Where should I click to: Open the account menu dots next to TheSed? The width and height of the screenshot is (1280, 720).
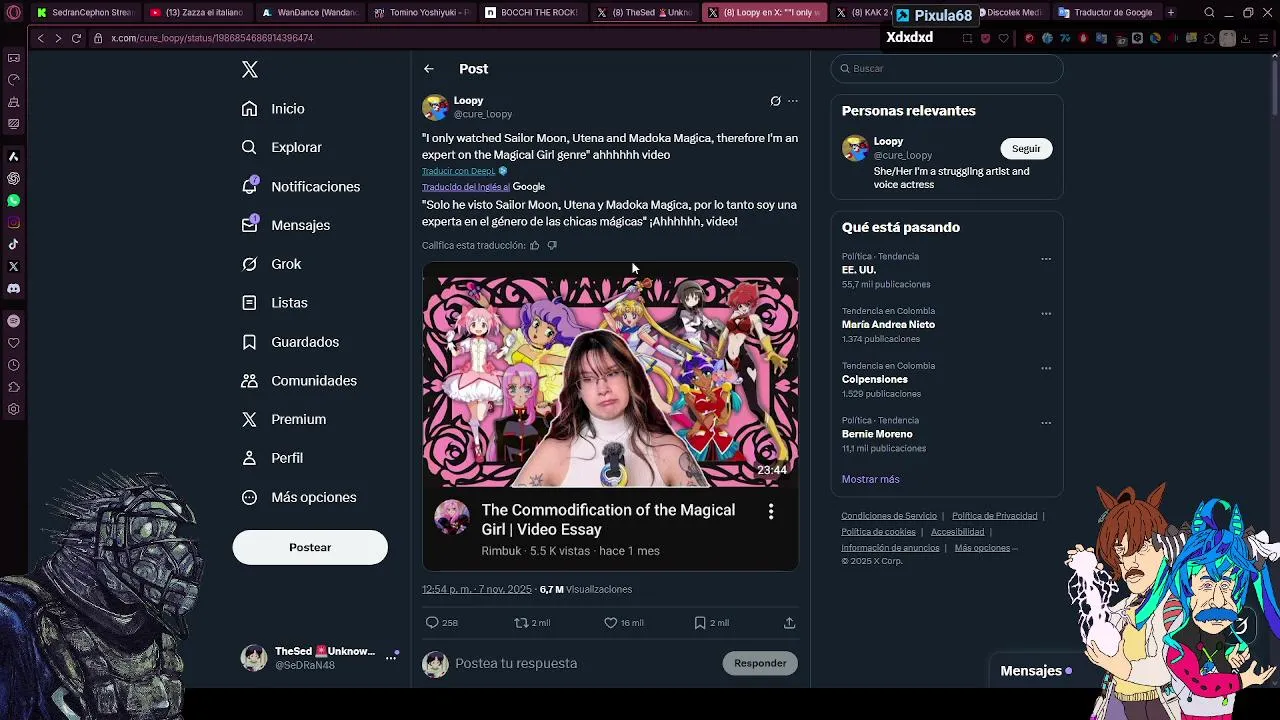391,658
